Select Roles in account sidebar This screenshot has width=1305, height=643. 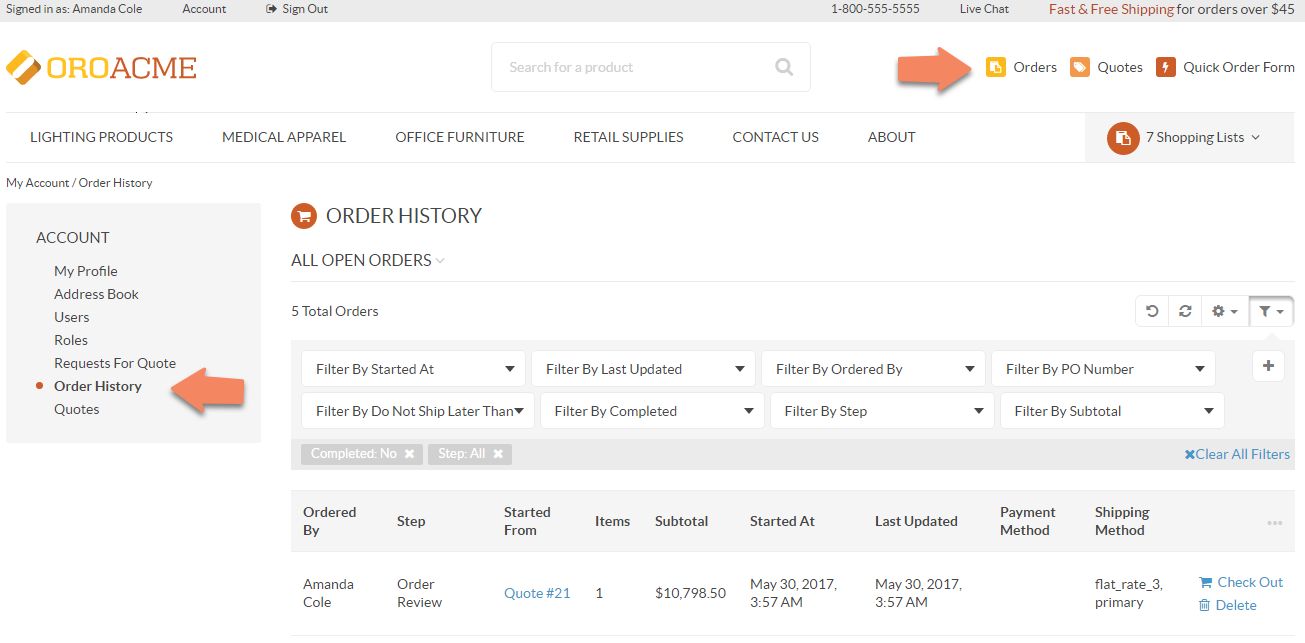(71, 340)
